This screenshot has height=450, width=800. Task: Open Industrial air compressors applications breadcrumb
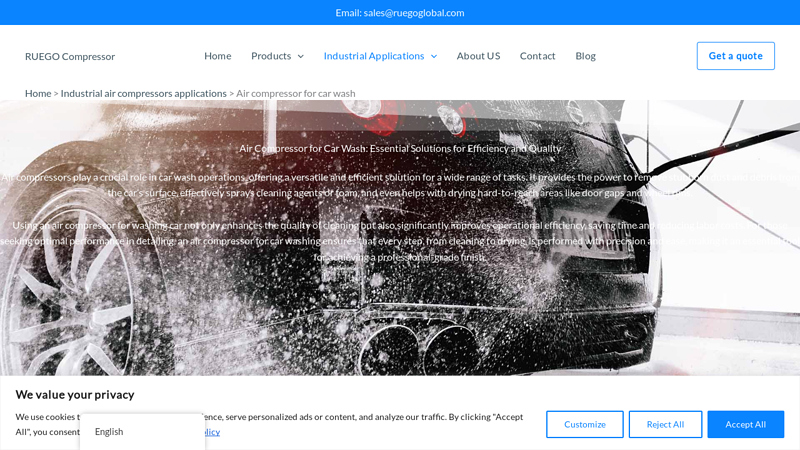tap(143, 93)
